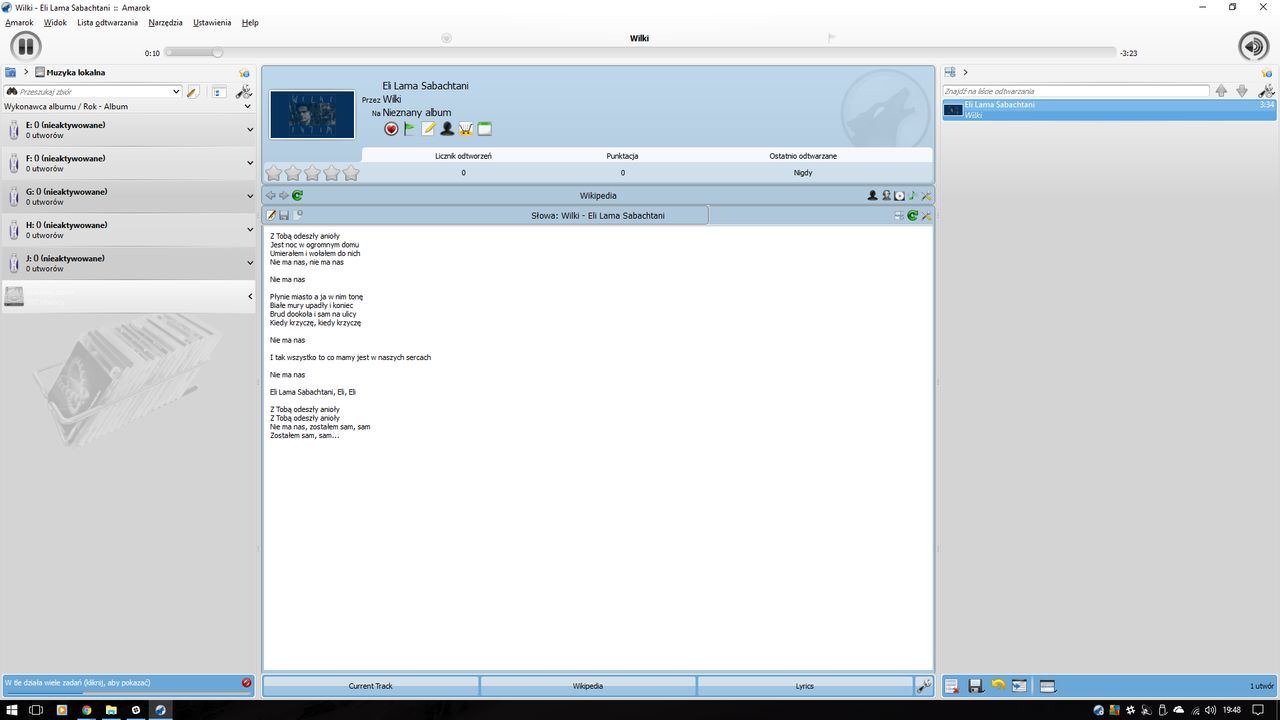Screen dimensions: 1280x720
Task: Show Wikipedia track page music note icon
Action: pos(912,196)
